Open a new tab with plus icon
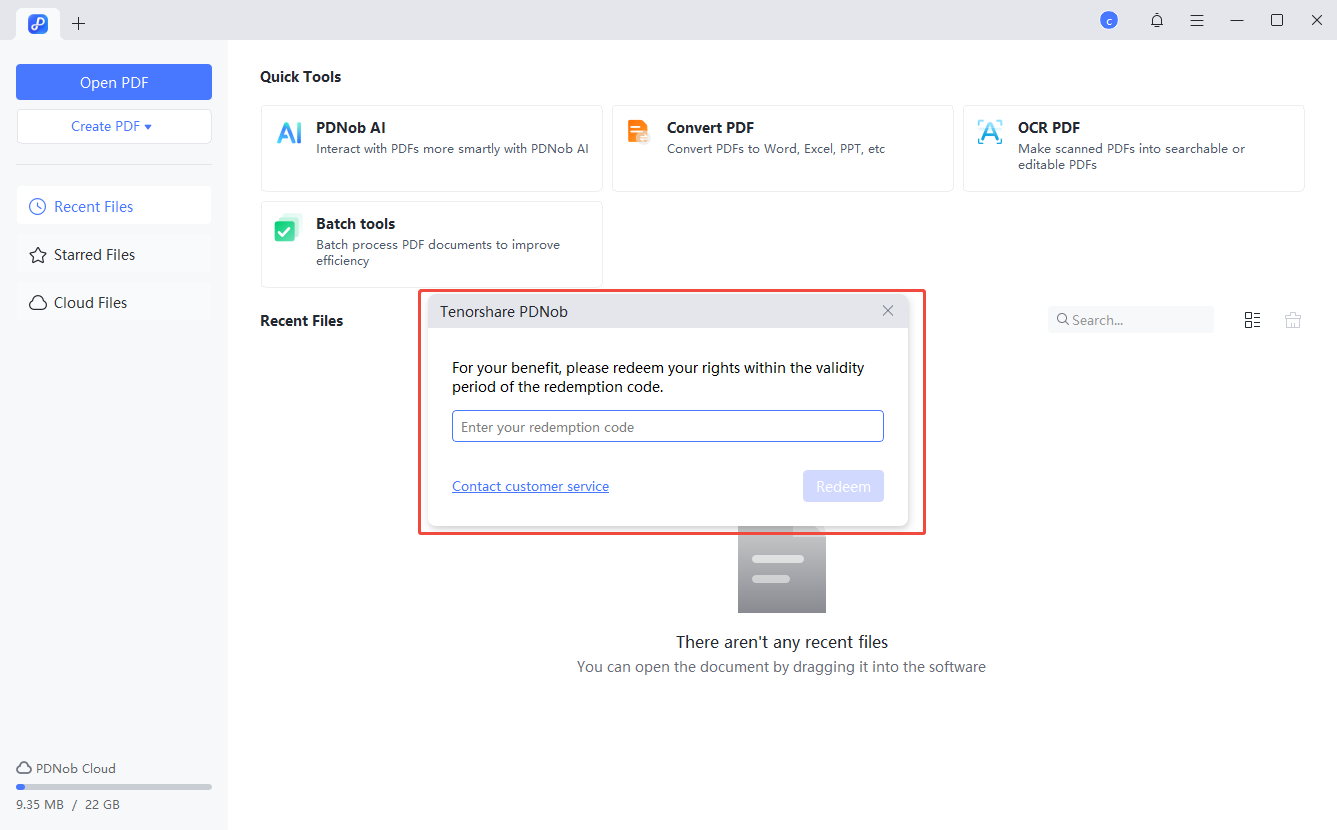 point(78,23)
